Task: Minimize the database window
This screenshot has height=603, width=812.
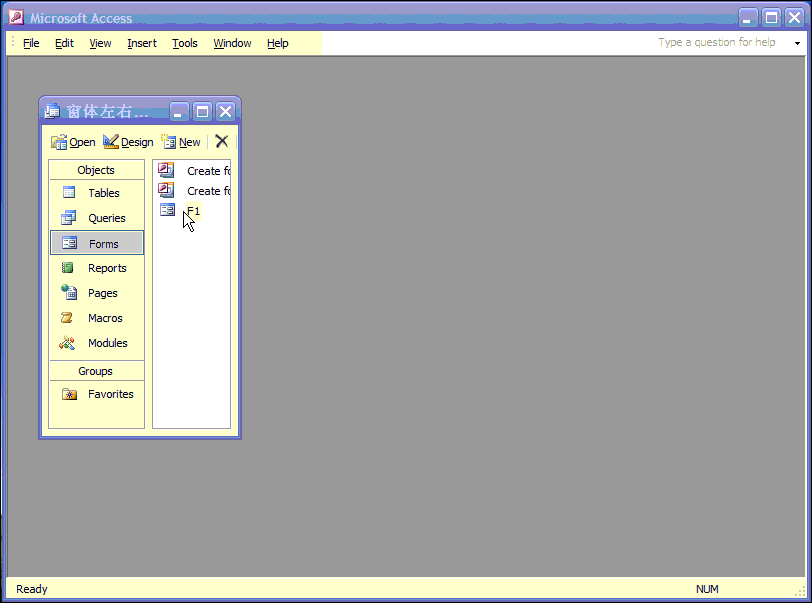Action: (179, 111)
